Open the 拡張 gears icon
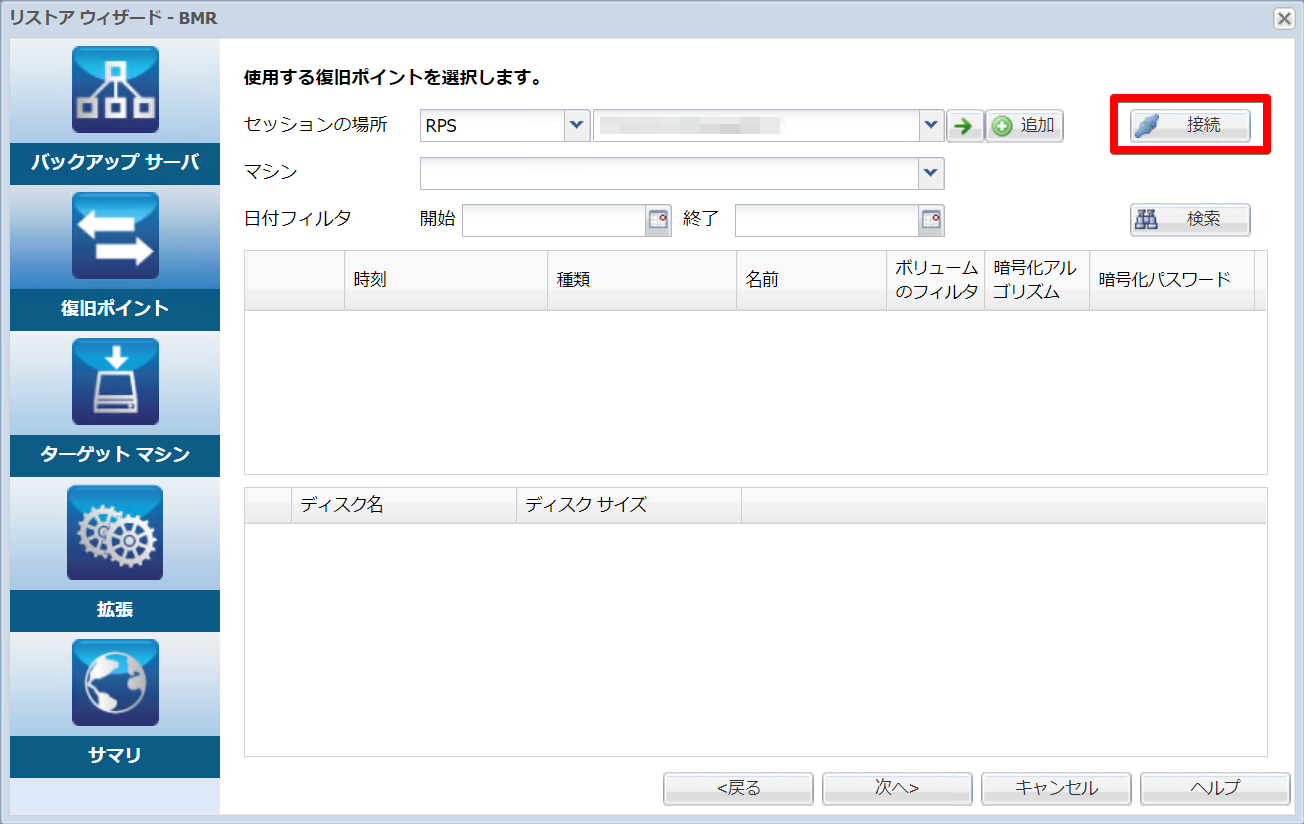This screenshot has width=1304, height=824. pos(115,533)
